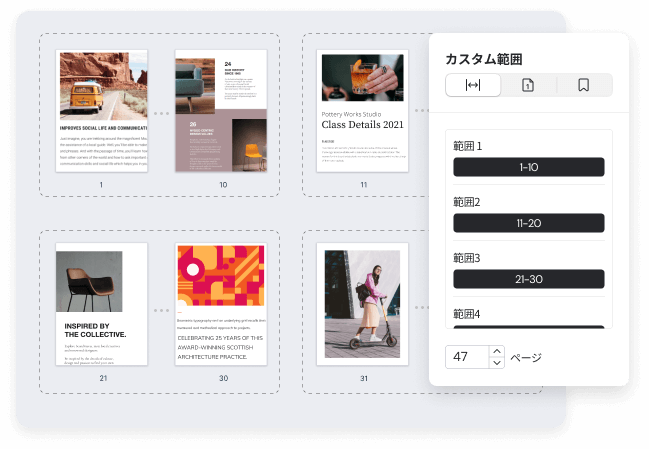Focus the page number field showing 47
The width and height of the screenshot is (649, 449).
pyautogui.click(x=468, y=357)
